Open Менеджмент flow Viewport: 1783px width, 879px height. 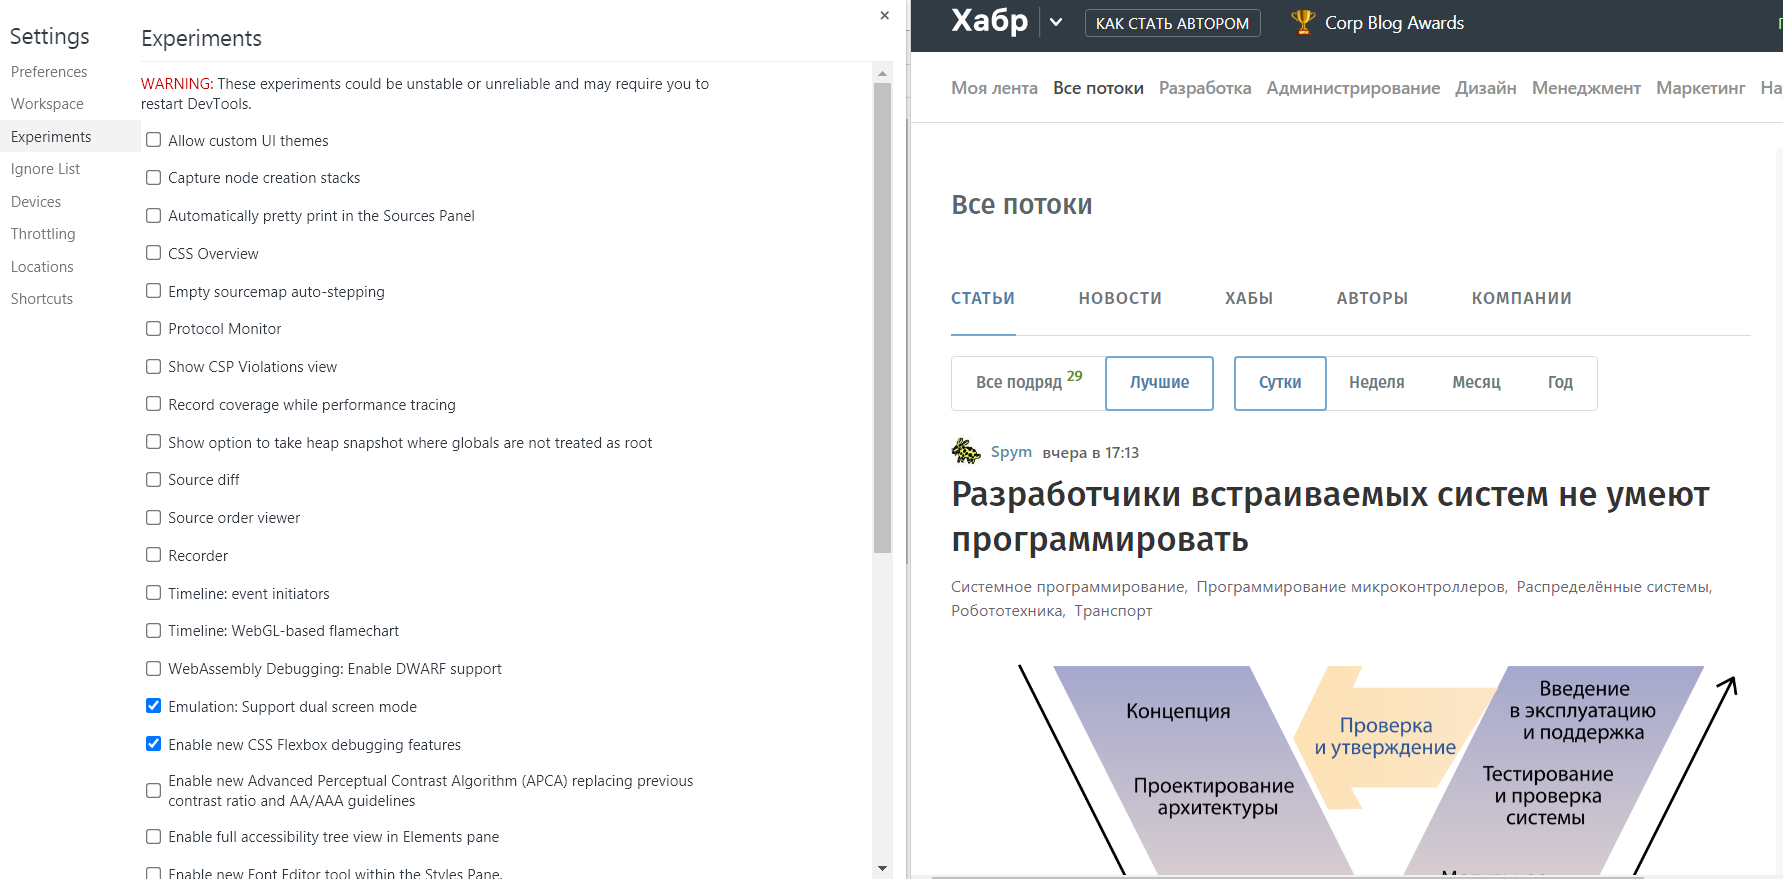1586,88
